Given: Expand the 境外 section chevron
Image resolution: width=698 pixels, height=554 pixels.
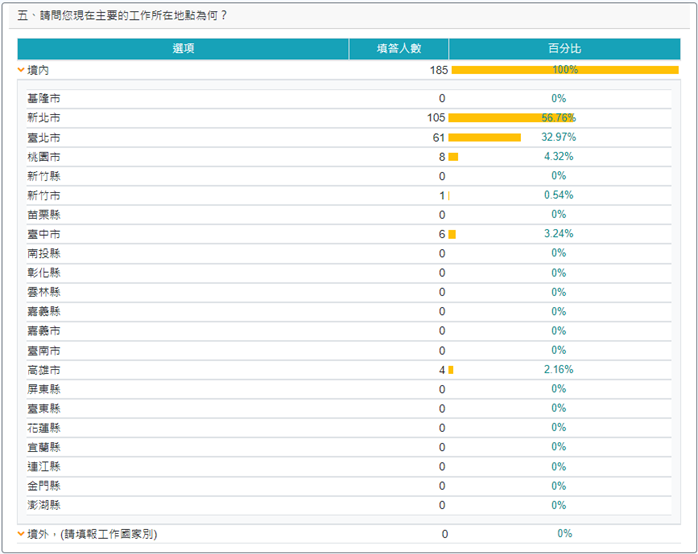Looking at the screenshot, I should click(x=21, y=534).
